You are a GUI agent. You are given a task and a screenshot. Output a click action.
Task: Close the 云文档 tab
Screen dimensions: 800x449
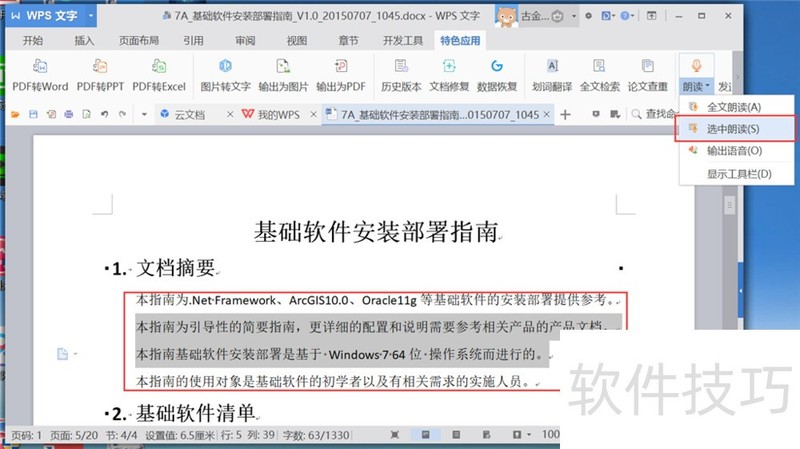(x=230, y=115)
